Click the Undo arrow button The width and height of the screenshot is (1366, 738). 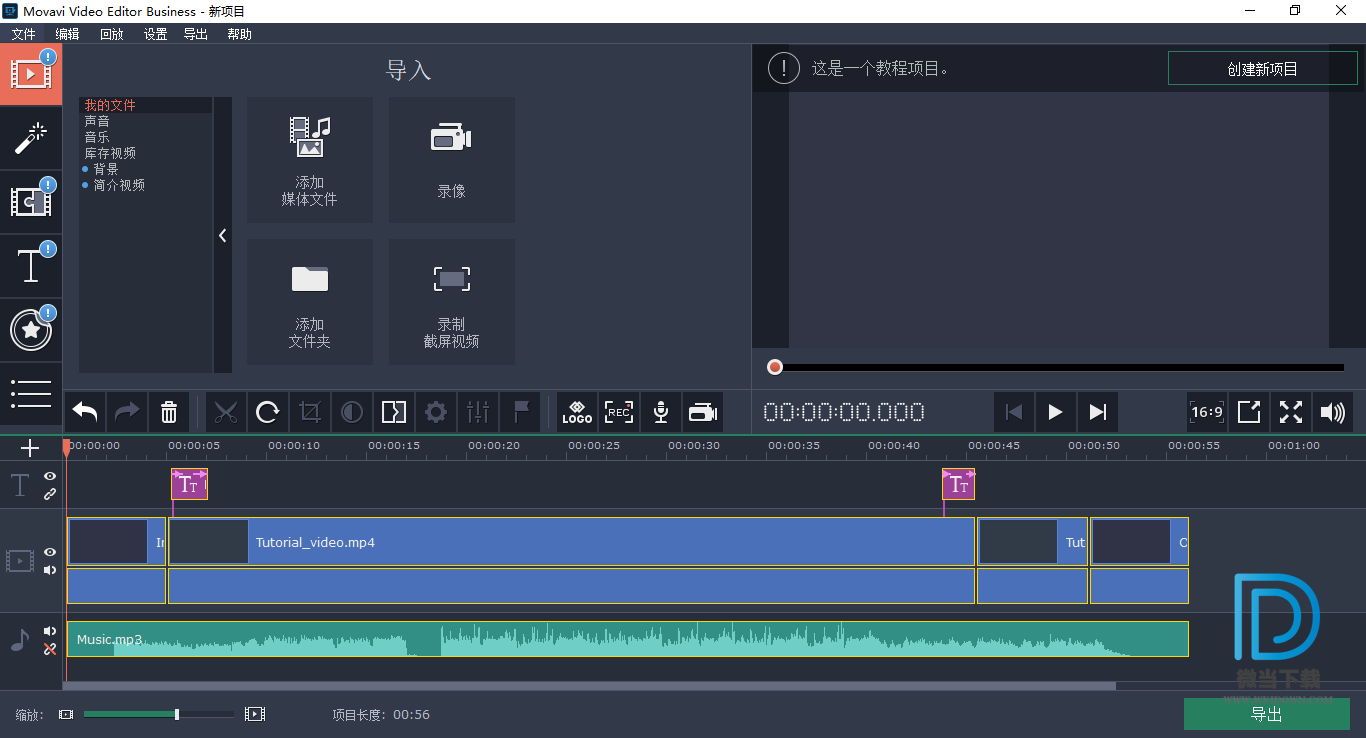click(85, 412)
